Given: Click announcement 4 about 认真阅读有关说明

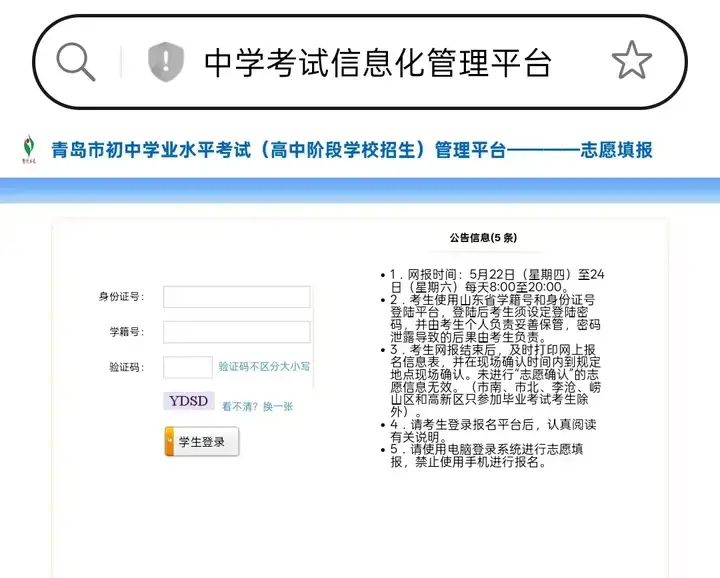Looking at the screenshot, I should coord(493,431).
